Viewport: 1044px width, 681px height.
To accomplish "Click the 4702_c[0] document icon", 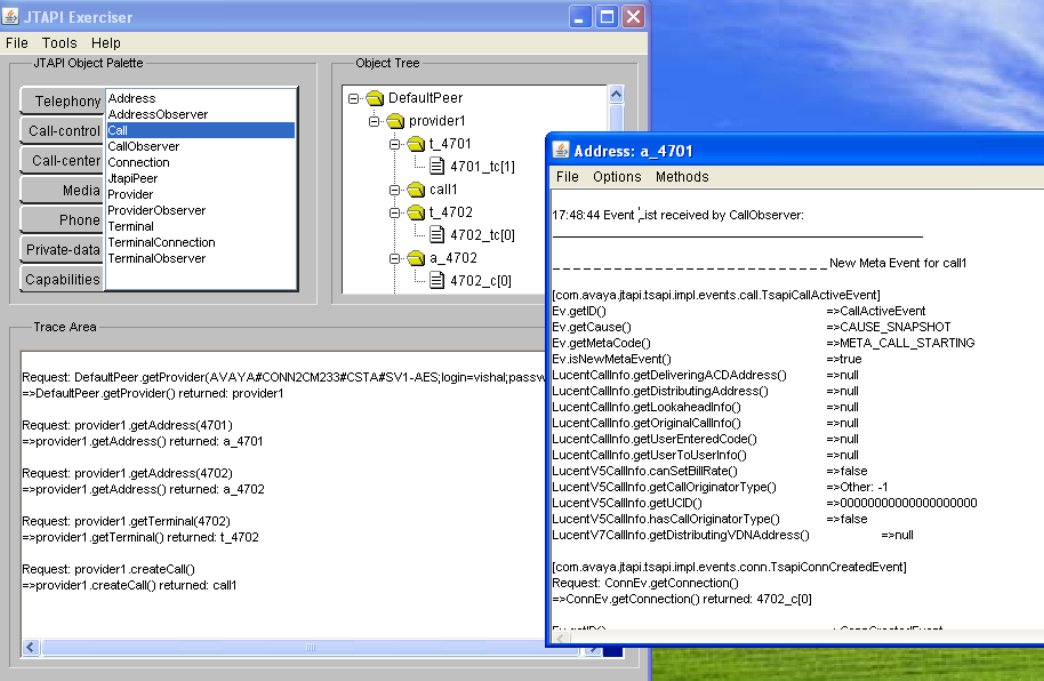I will [x=437, y=280].
